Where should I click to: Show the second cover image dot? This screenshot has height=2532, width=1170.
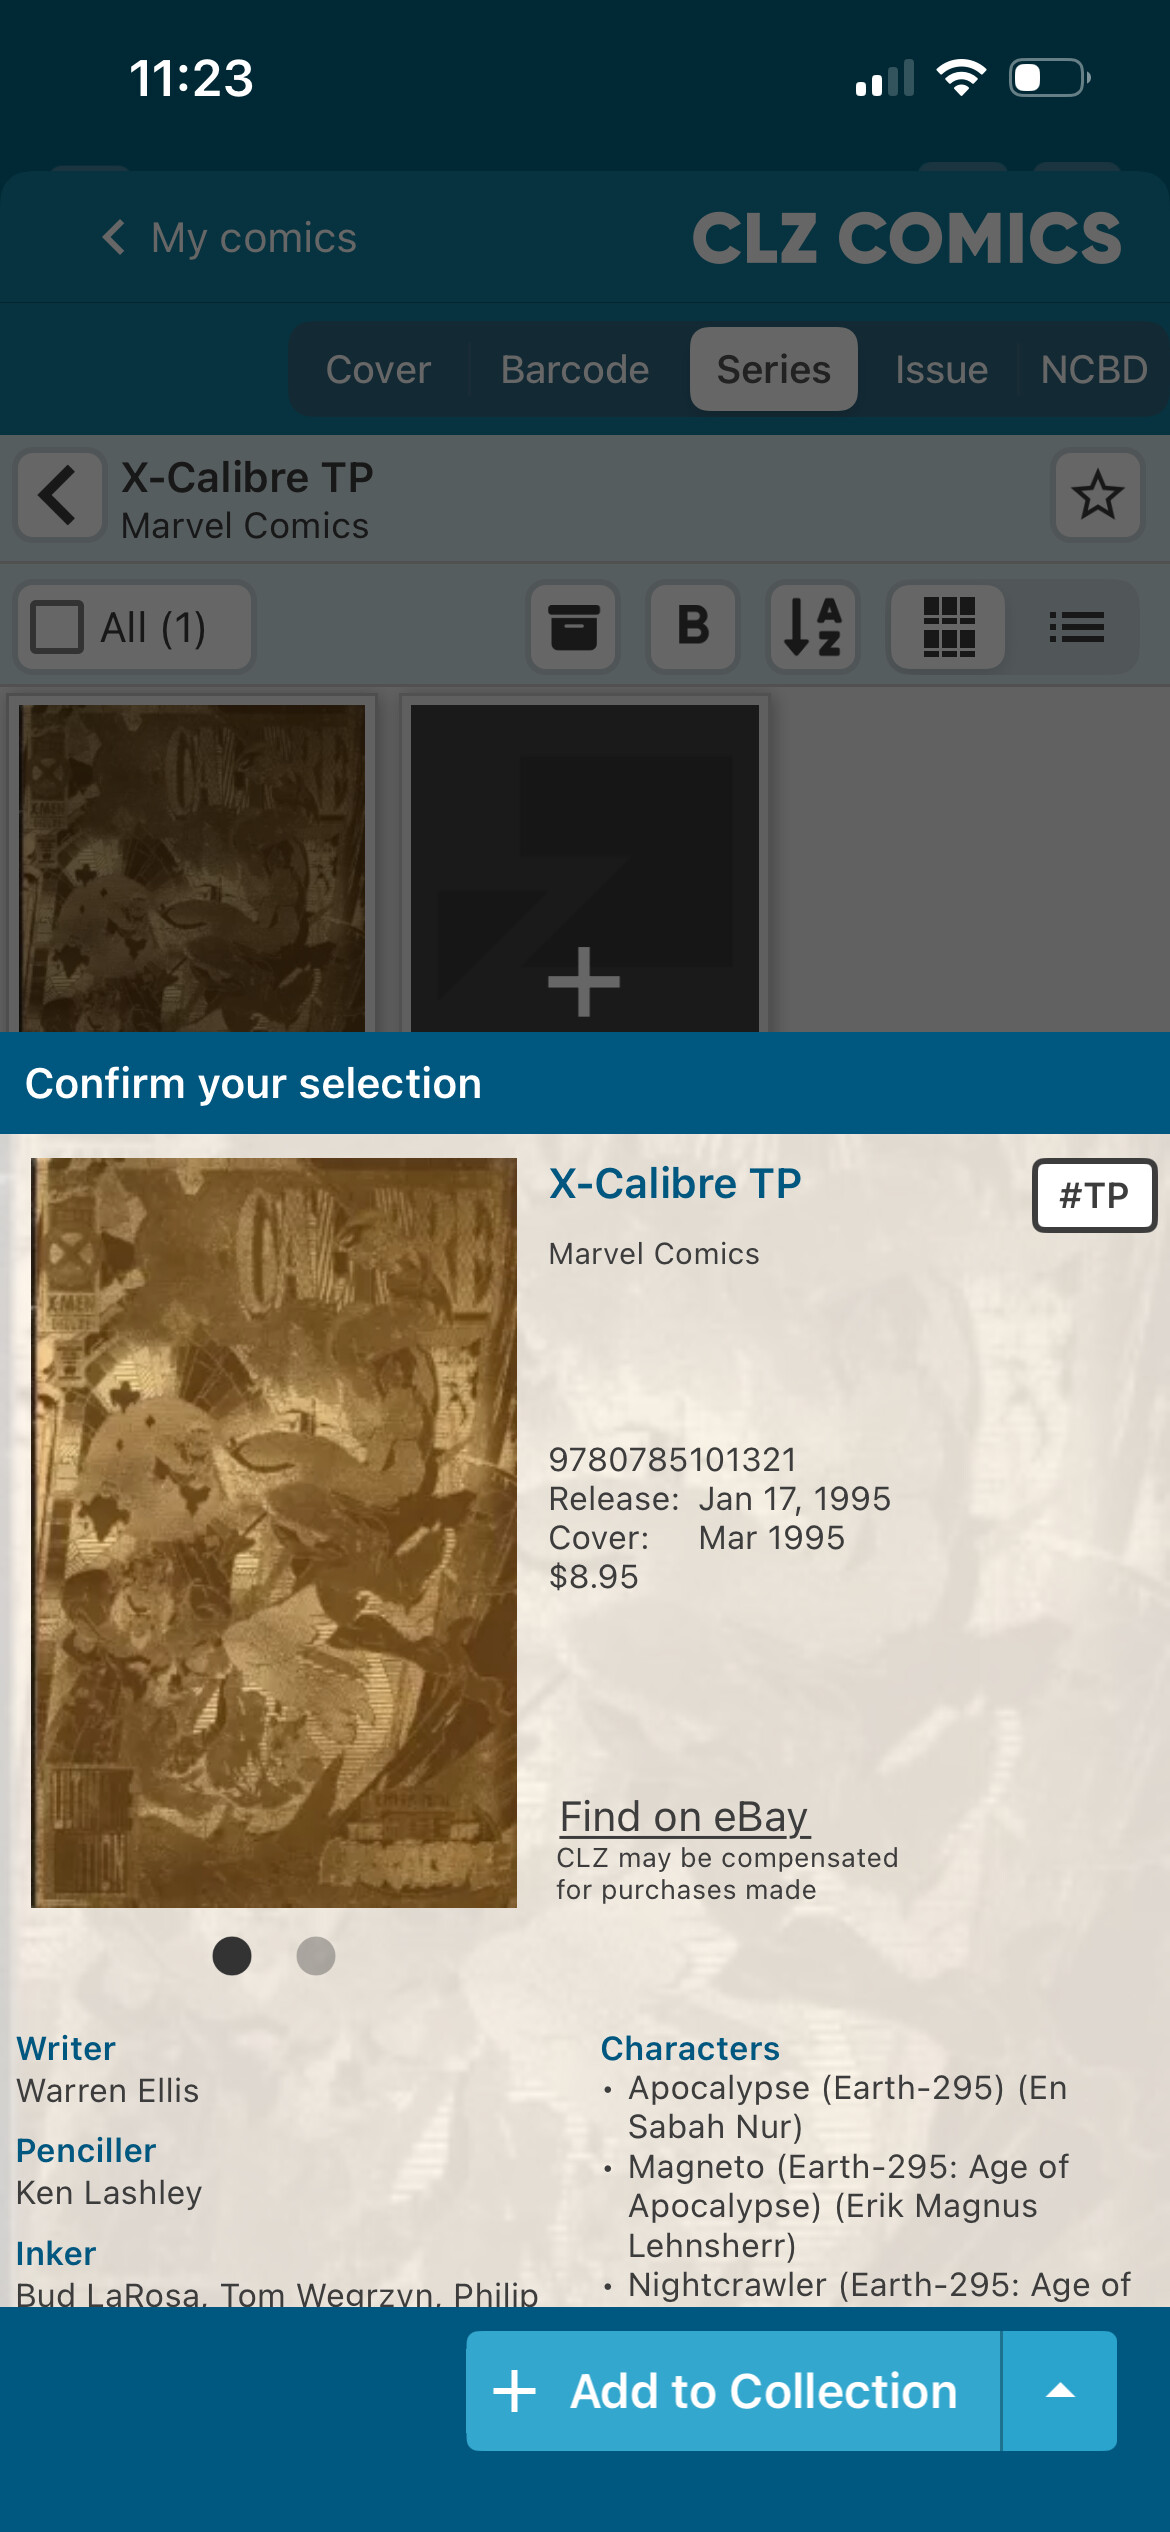(x=316, y=1955)
